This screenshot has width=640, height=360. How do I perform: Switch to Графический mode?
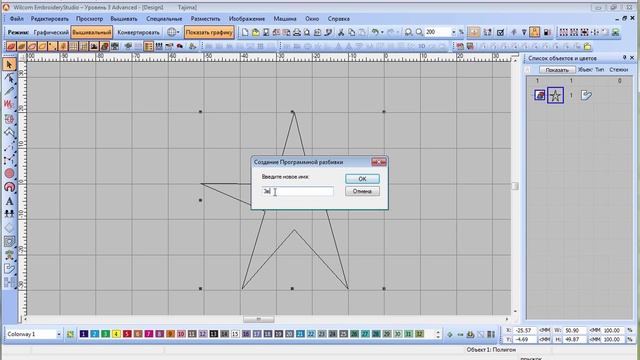(x=51, y=32)
